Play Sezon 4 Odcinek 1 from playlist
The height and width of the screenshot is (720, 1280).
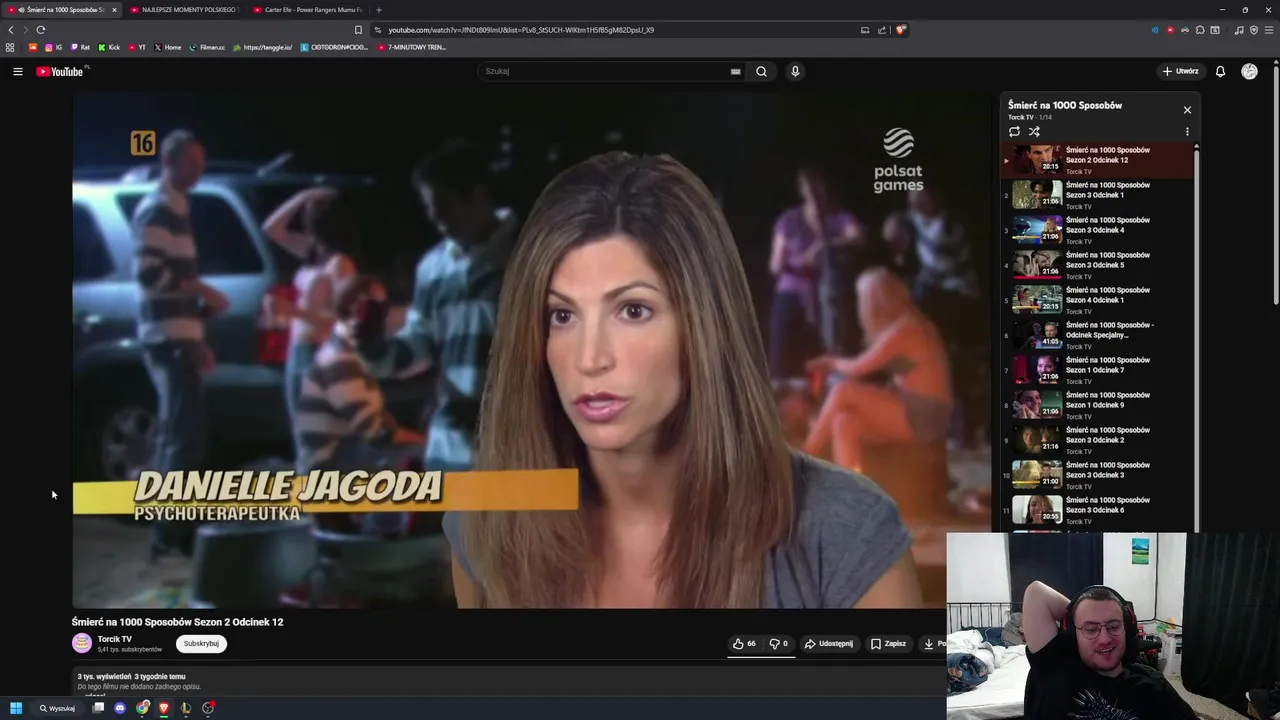[x=1097, y=300]
